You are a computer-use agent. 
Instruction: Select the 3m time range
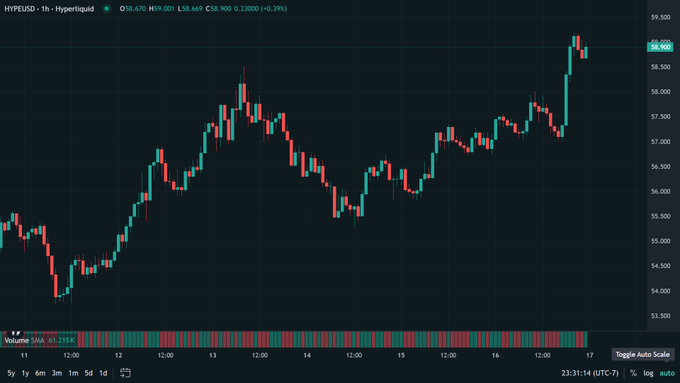57,373
